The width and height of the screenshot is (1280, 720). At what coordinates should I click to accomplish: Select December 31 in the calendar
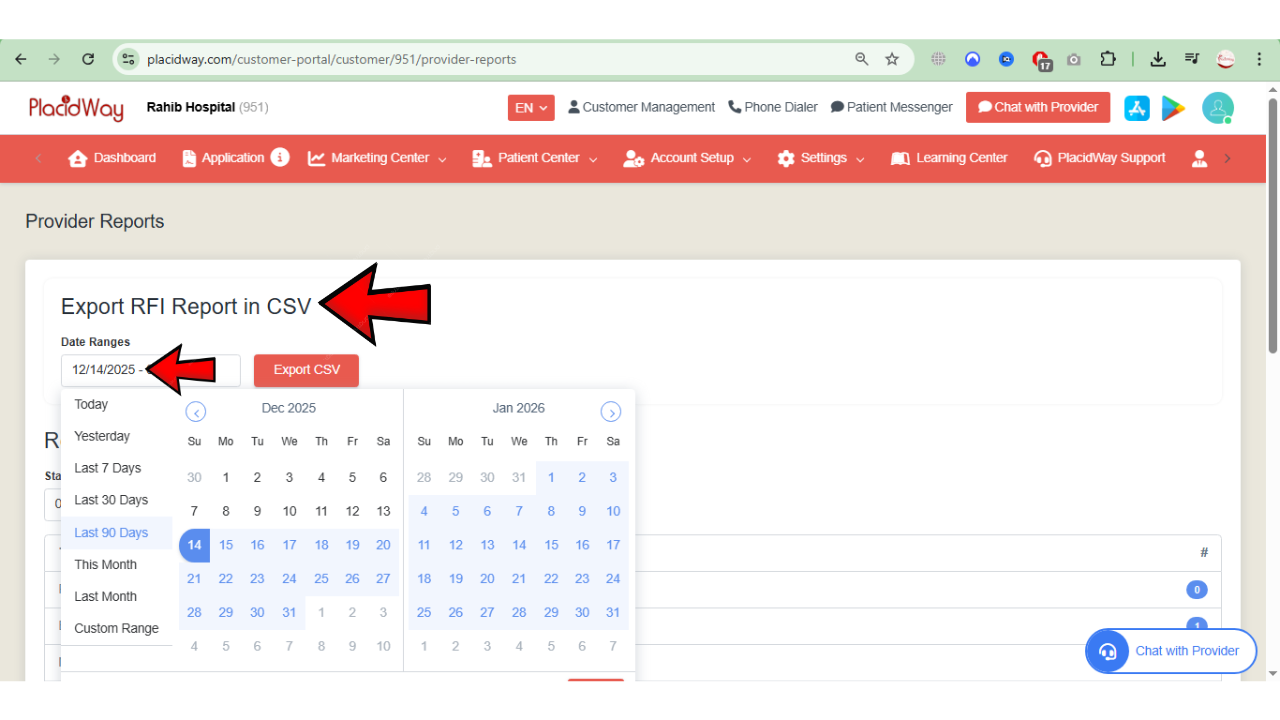pyautogui.click(x=289, y=612)
